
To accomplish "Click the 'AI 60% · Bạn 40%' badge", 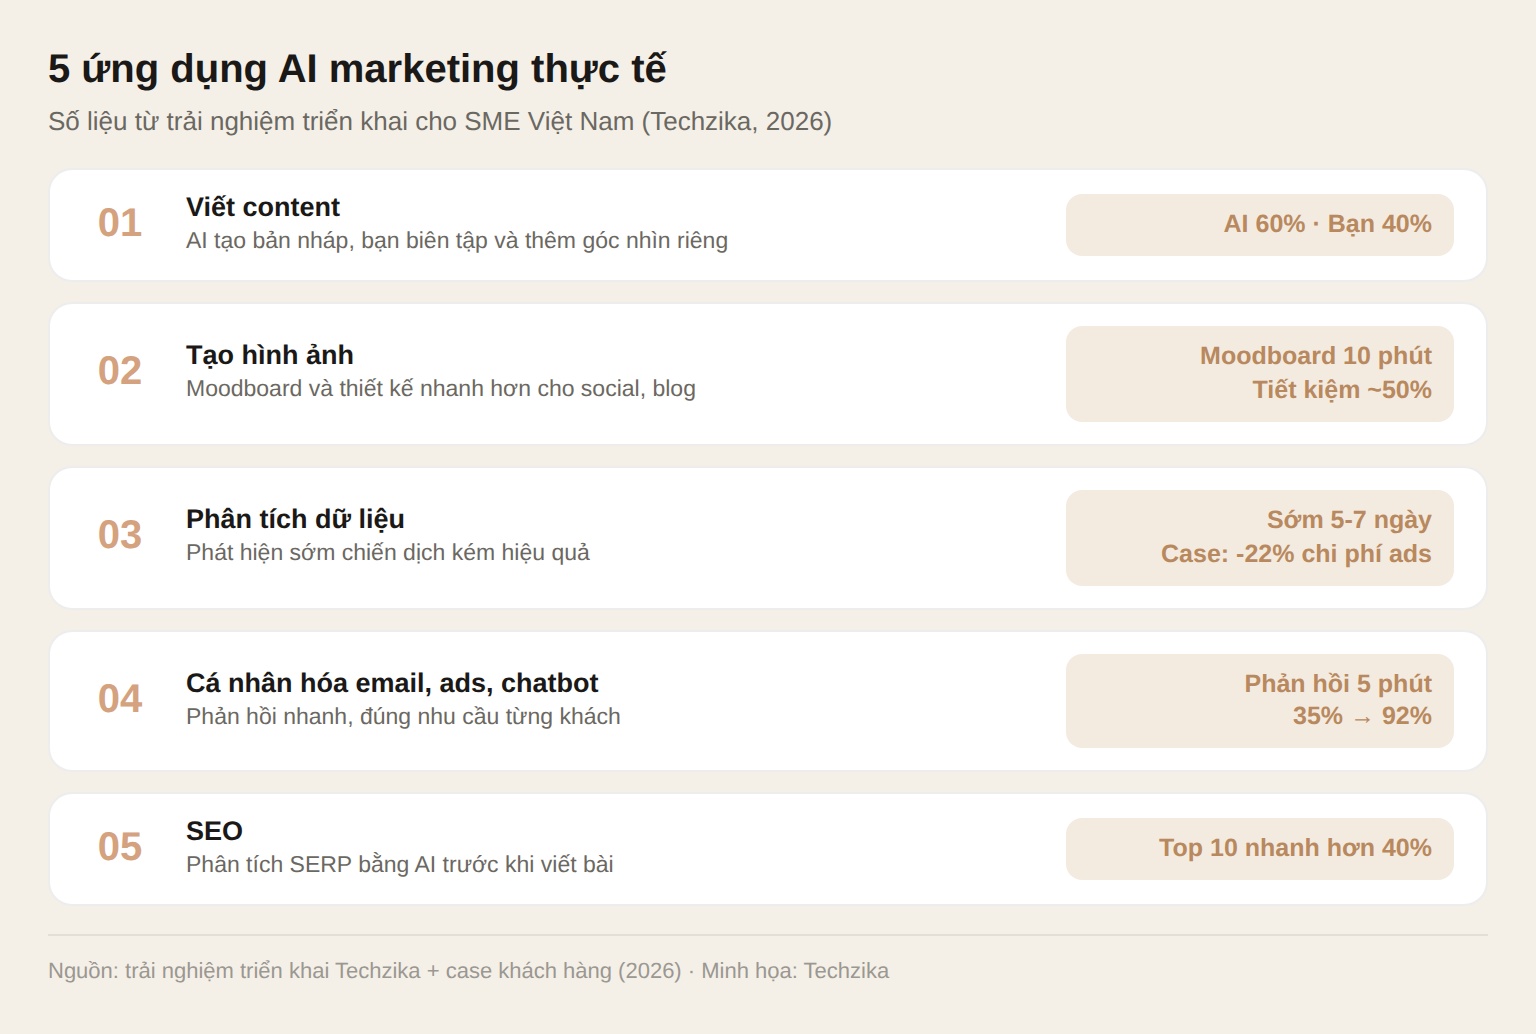I will tap(1260, 224).
